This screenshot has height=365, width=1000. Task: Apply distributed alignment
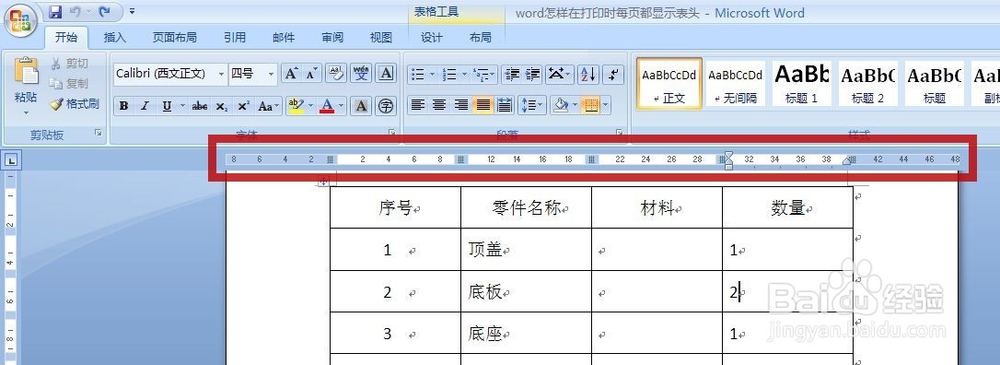(x=504, y=105)
